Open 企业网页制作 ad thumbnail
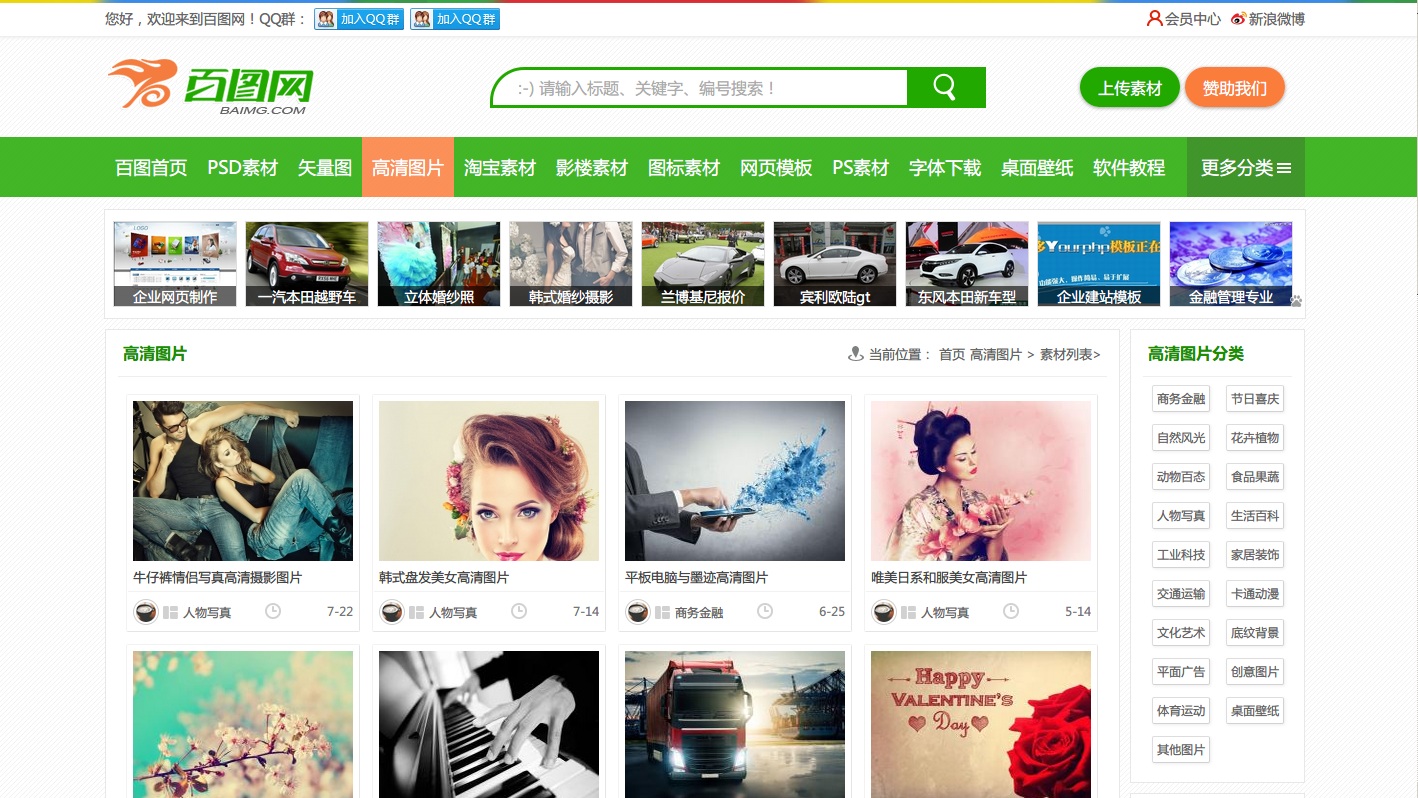Viewport: 1418px width, 798px height. coord(175,264)
